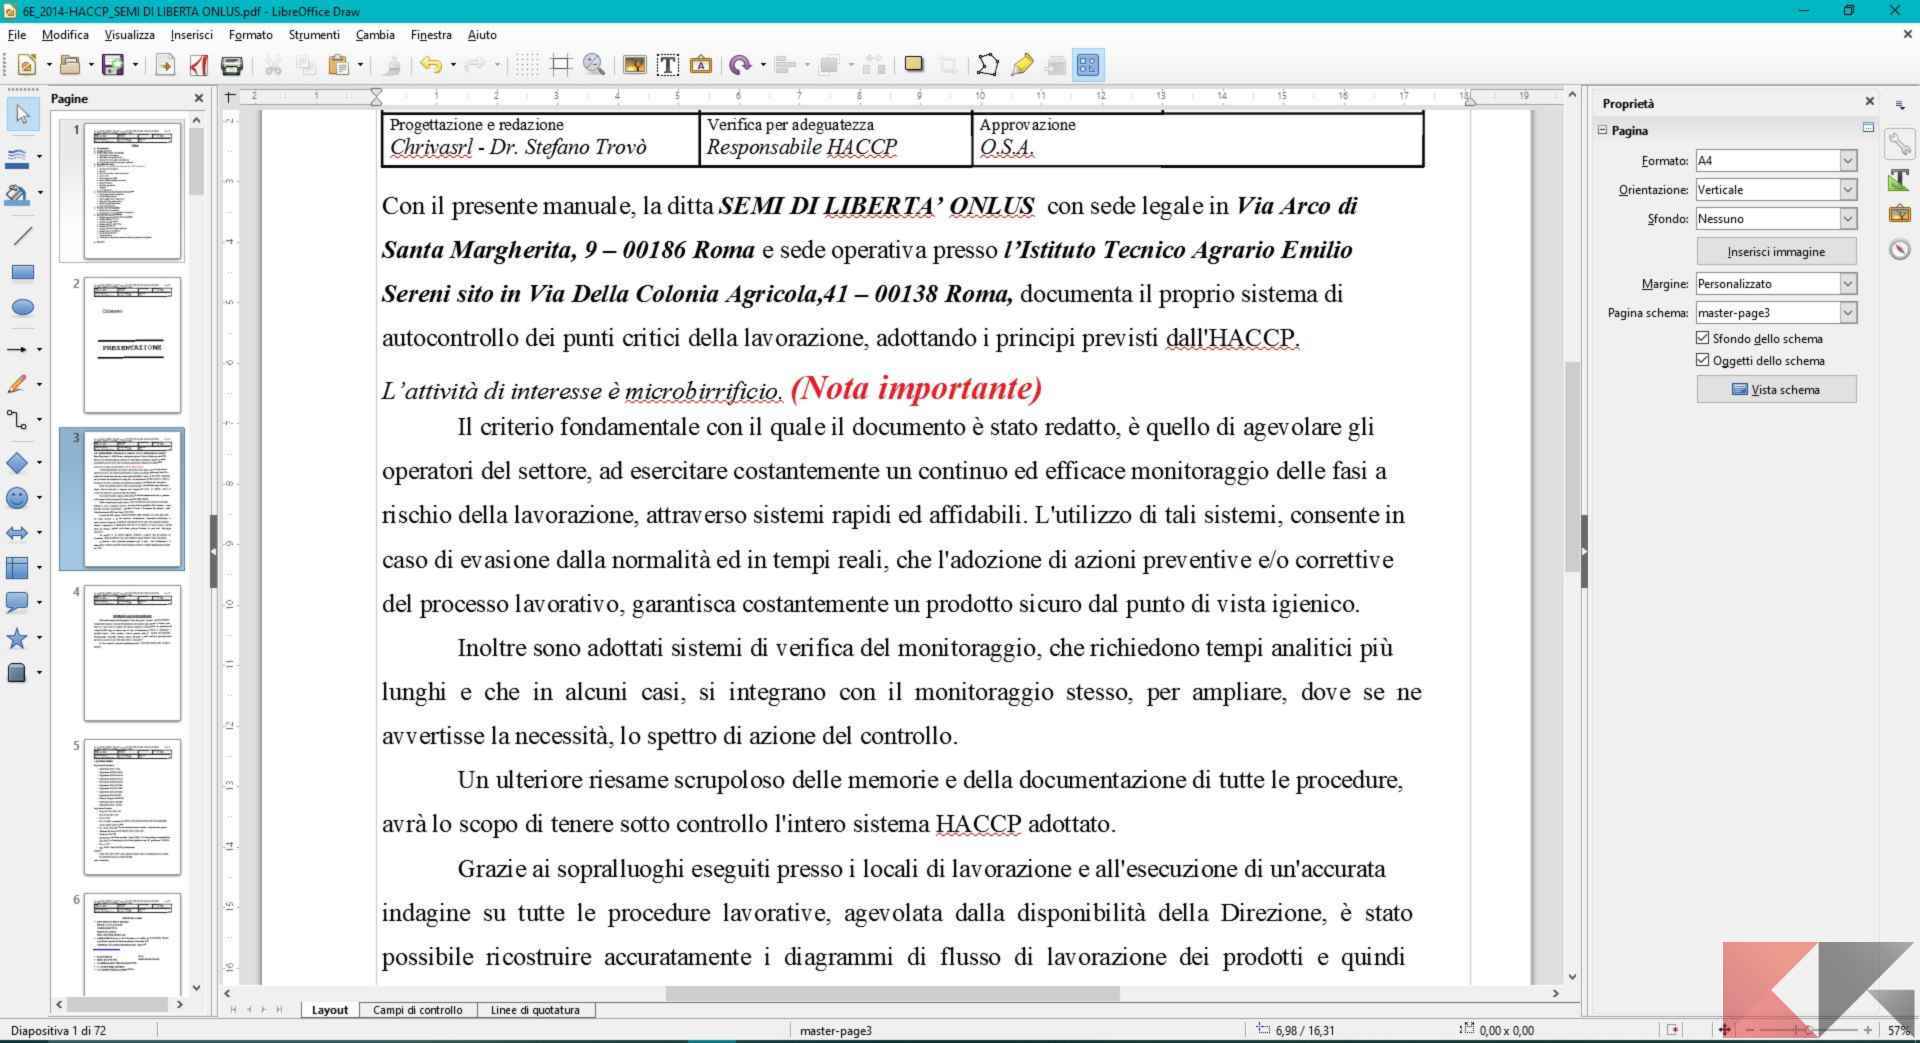Toggle Oggetti dello schema checkbox

pyautogui.click(x=1703, y=360)
